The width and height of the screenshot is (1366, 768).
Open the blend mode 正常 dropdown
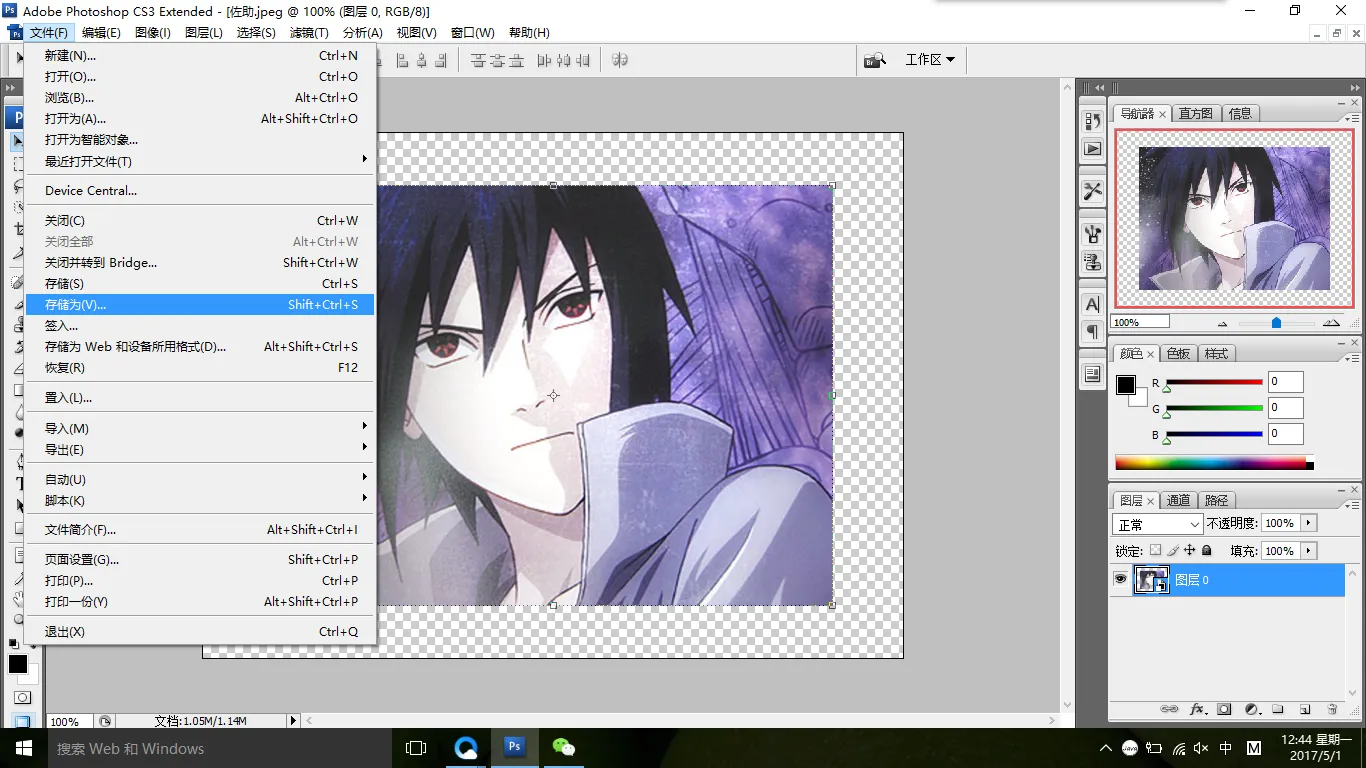pos(1158,524)
